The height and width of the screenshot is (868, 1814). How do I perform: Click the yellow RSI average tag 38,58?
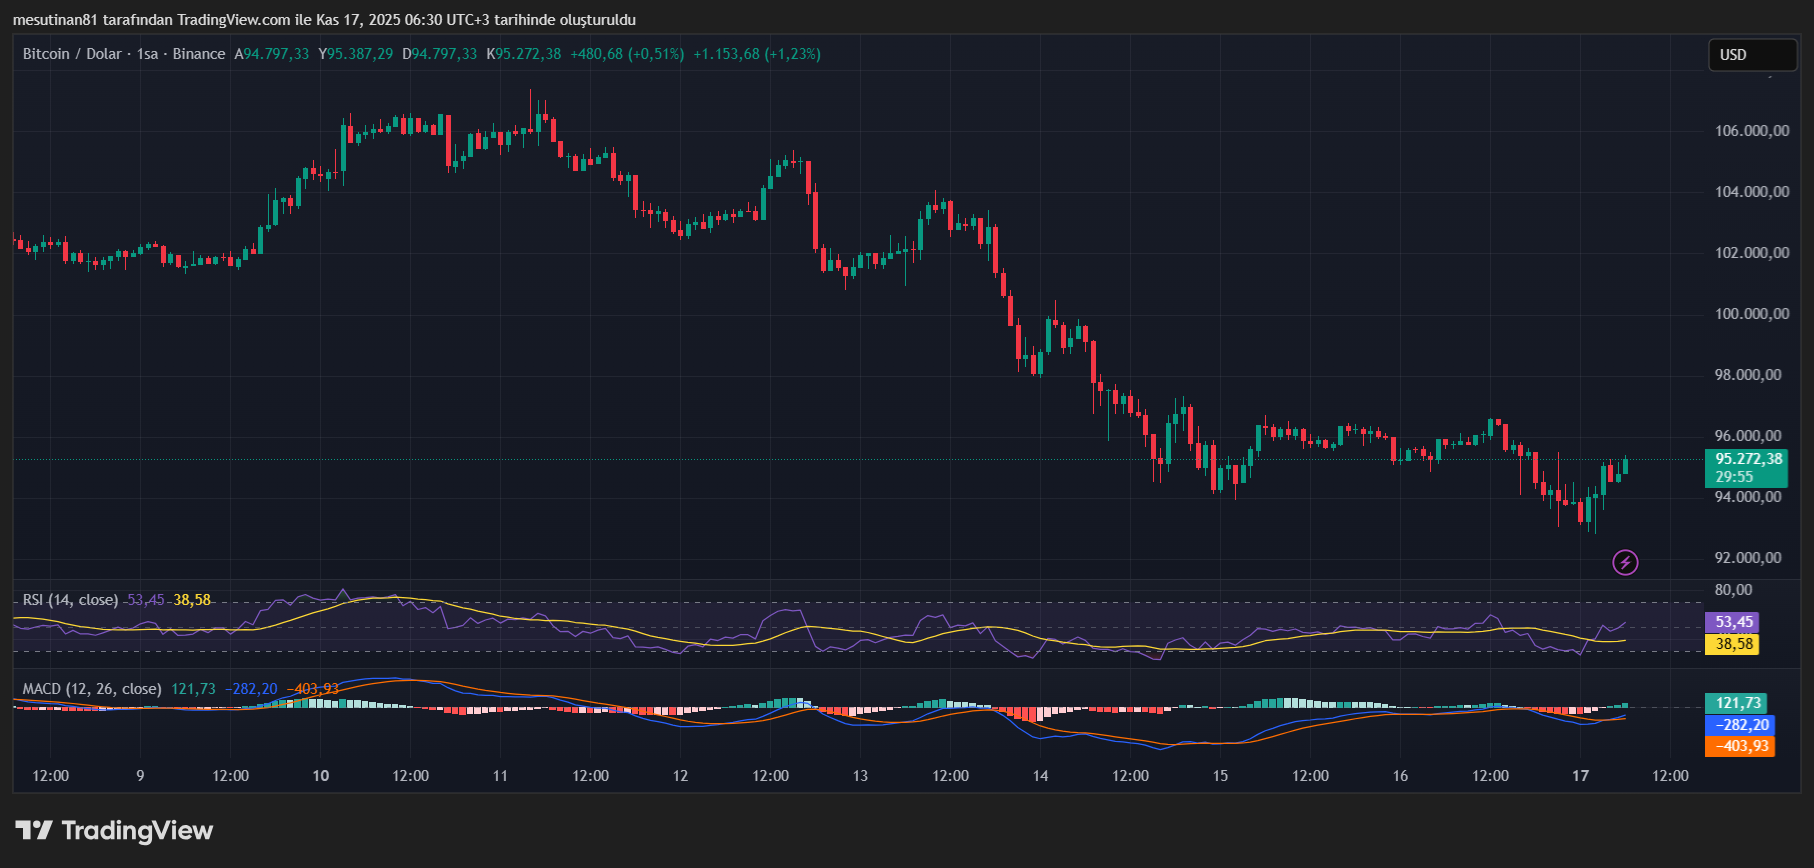1735,644
